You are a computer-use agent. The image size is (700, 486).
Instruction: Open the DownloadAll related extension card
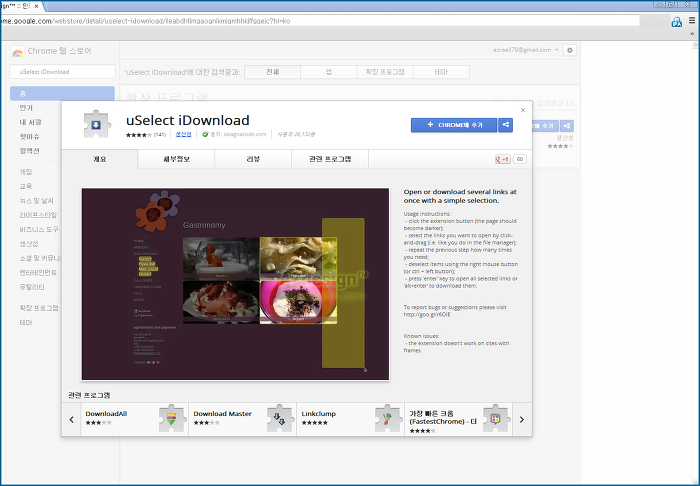134,419
